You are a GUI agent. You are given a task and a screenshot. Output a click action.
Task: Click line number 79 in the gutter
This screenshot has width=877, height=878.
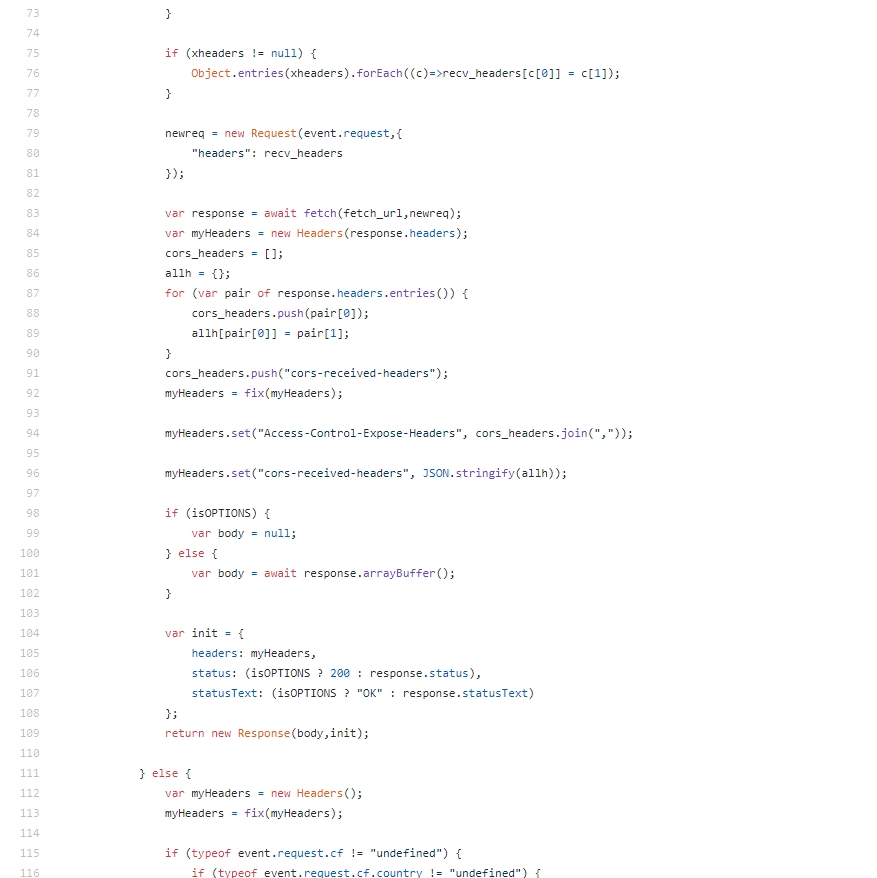[32, 133]
